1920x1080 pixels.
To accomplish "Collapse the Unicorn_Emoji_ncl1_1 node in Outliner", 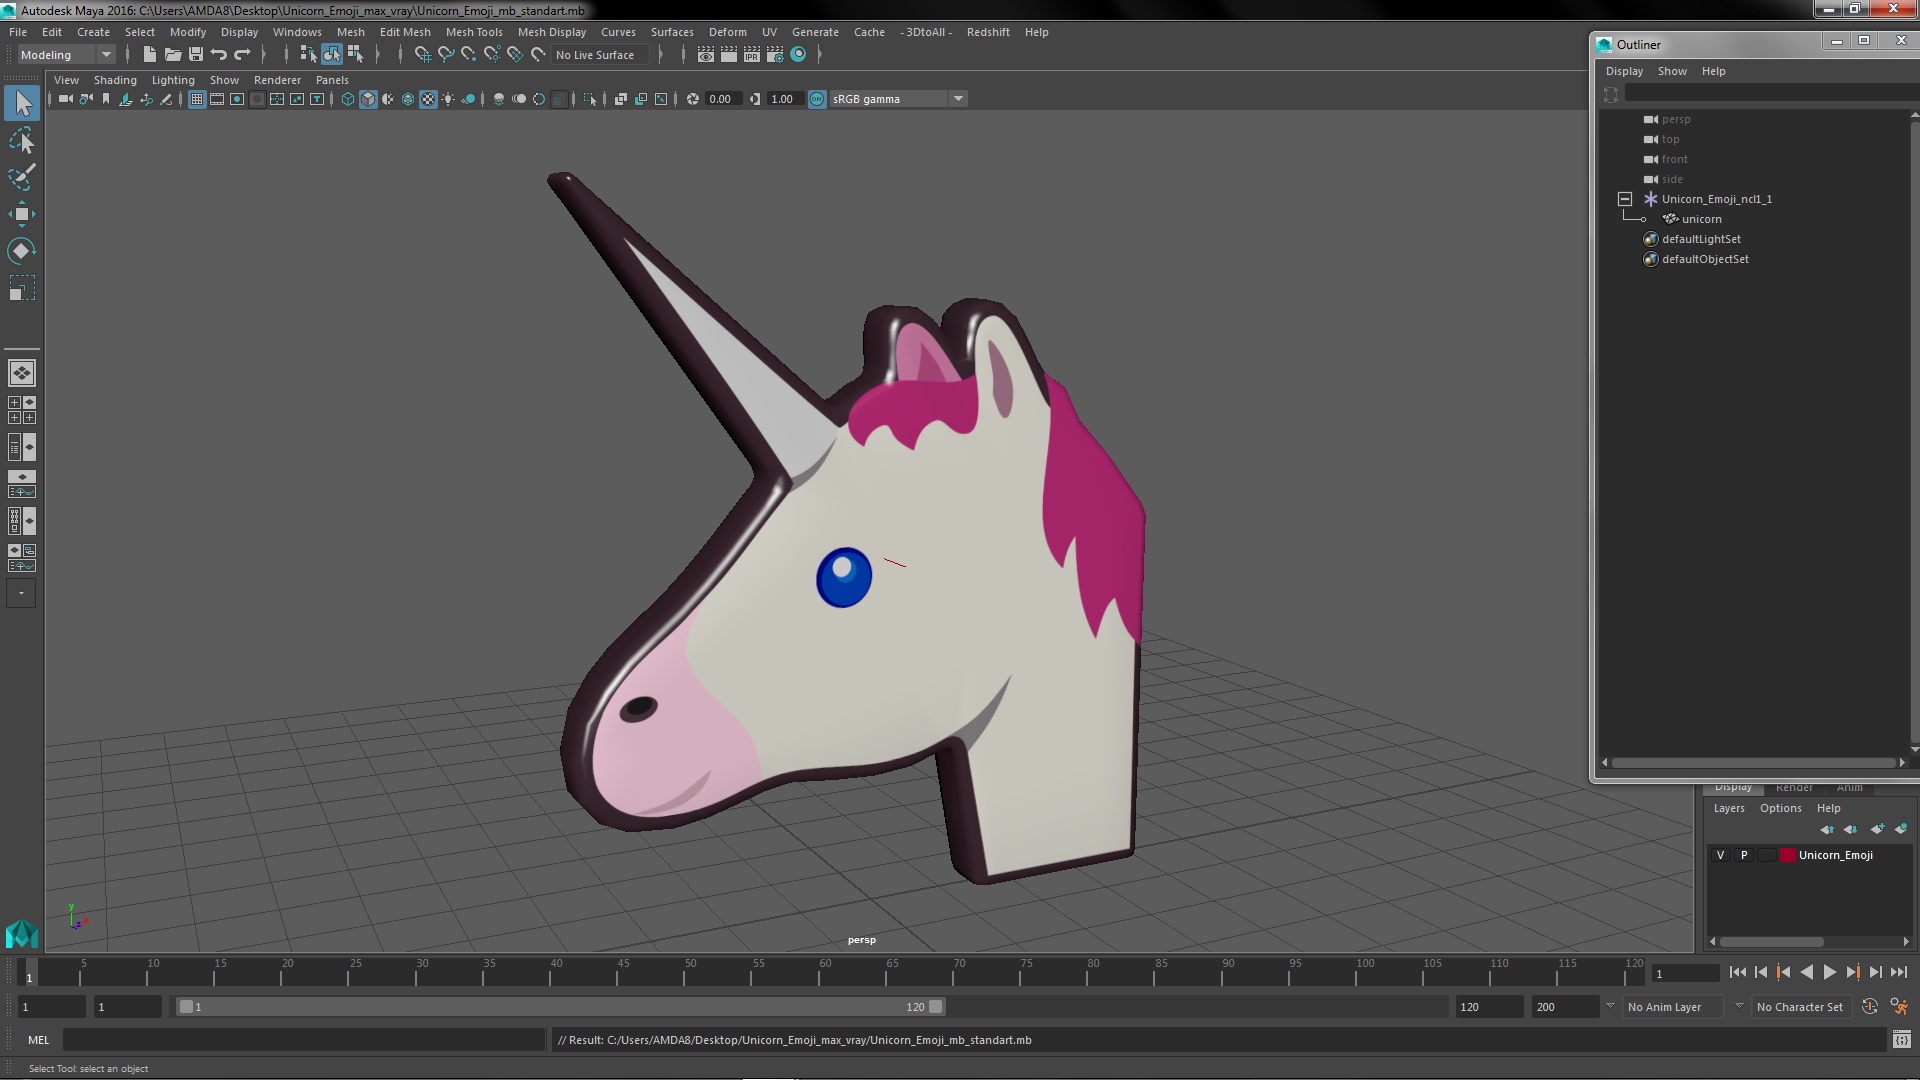I will pyautogui.click(x=1625, y=199).
